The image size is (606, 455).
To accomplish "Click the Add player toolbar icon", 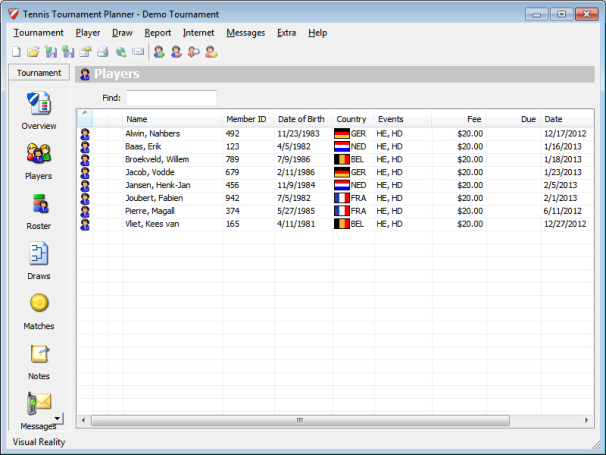I will tap(159, 52).
